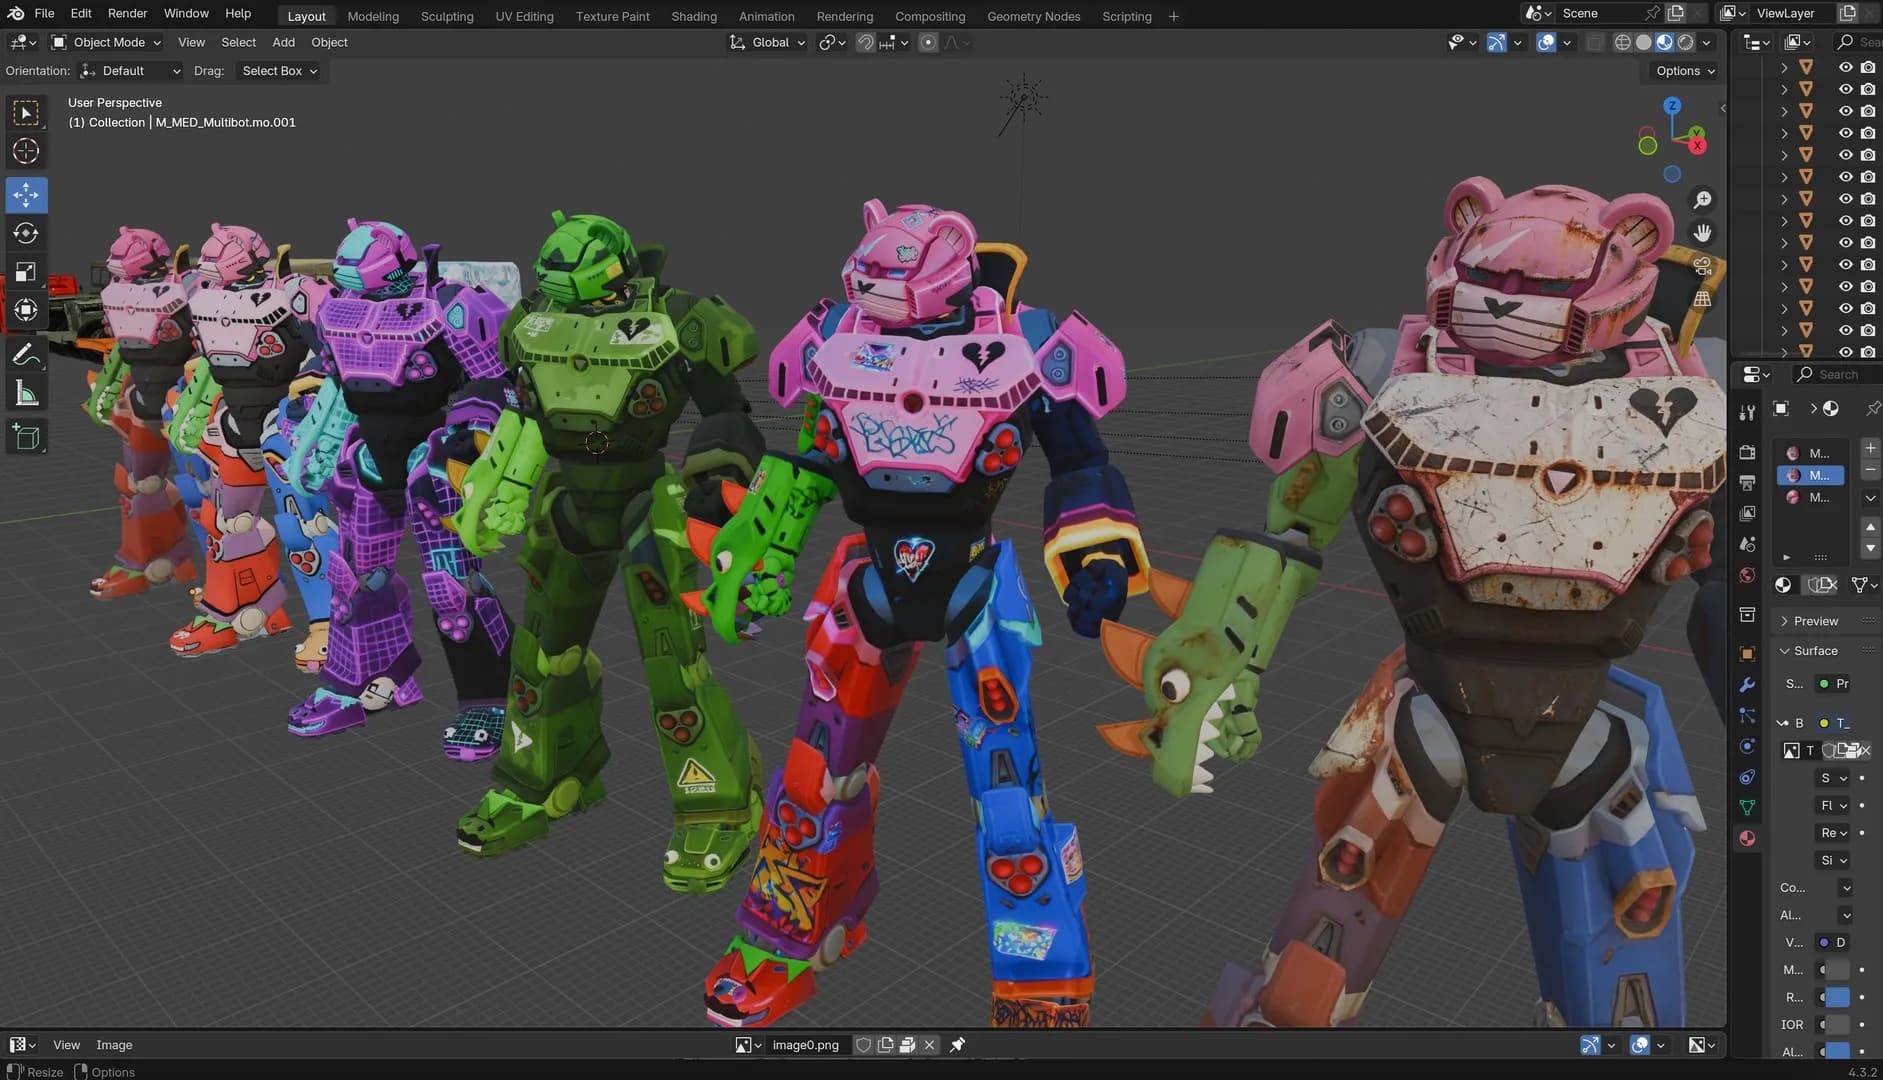Click the Options button in the viewport
The width and height of the screenshot is (1883, 1080).
click(1682, 70)
